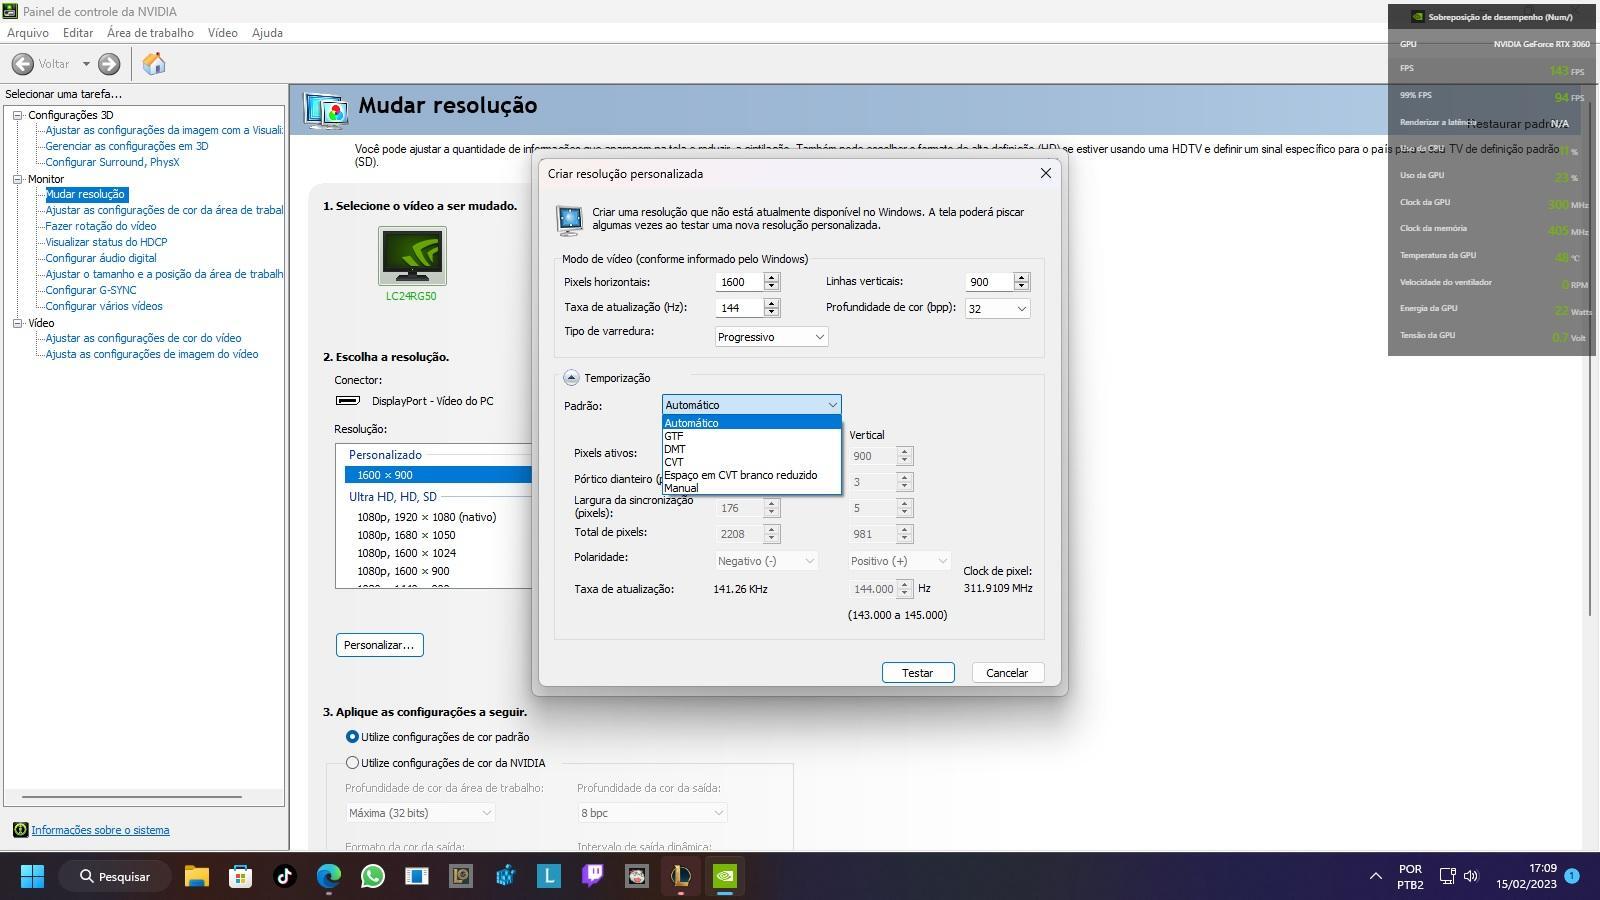Select Utilize configurações de cor da NVIDIA
This screenshot has height=900, width=1600.
(352, 763)
